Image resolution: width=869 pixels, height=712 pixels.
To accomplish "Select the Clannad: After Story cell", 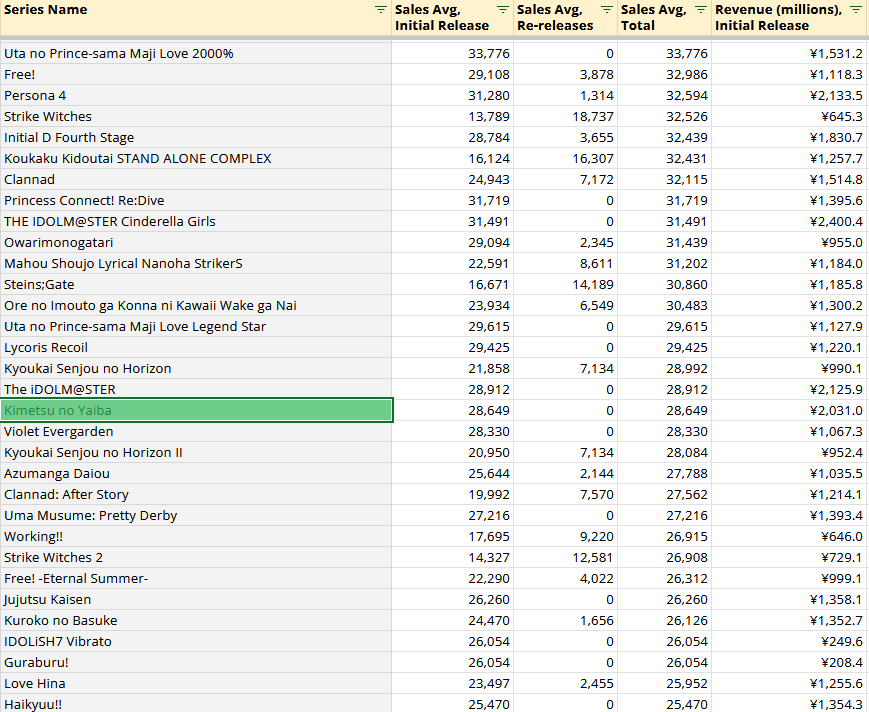I will click(196, 495).
